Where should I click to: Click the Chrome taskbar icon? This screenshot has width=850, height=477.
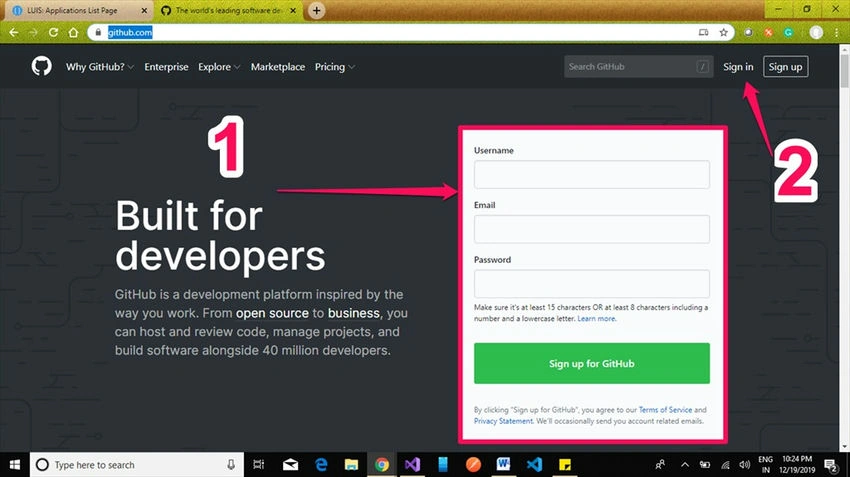click(382, 465)
